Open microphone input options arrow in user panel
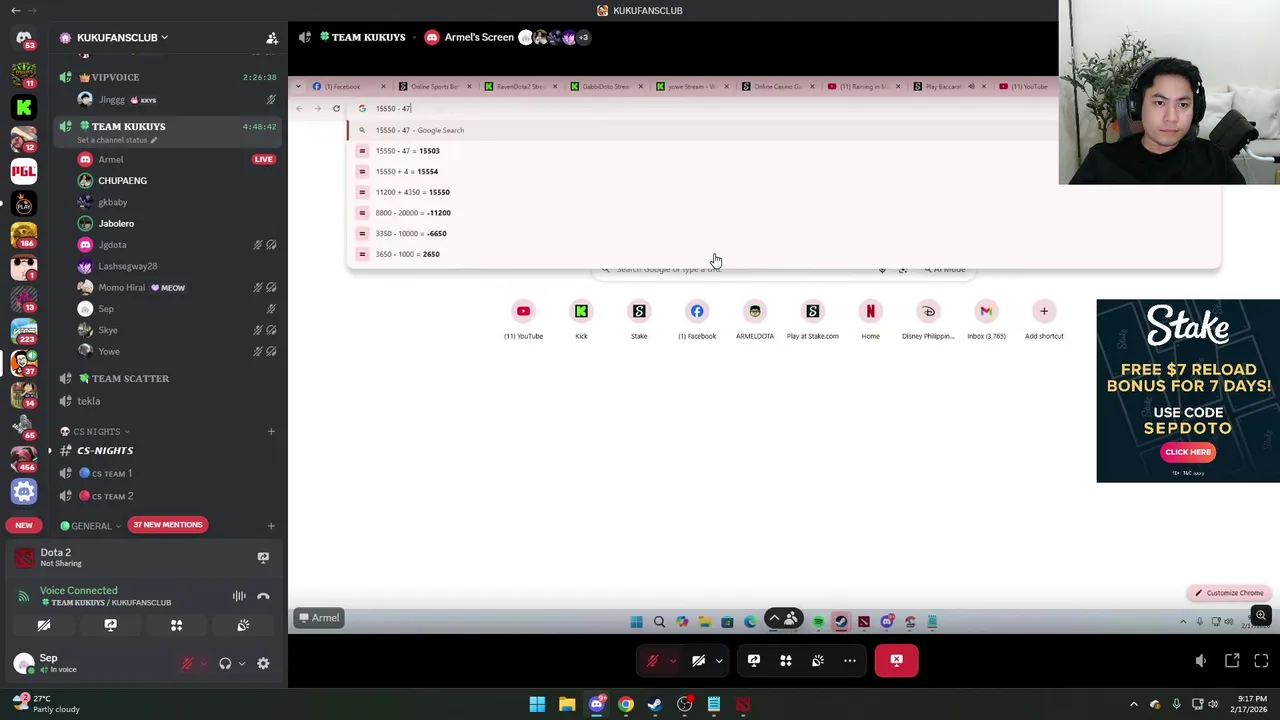Viewport: 1280px width, 720px height. [x=203, y=663]
